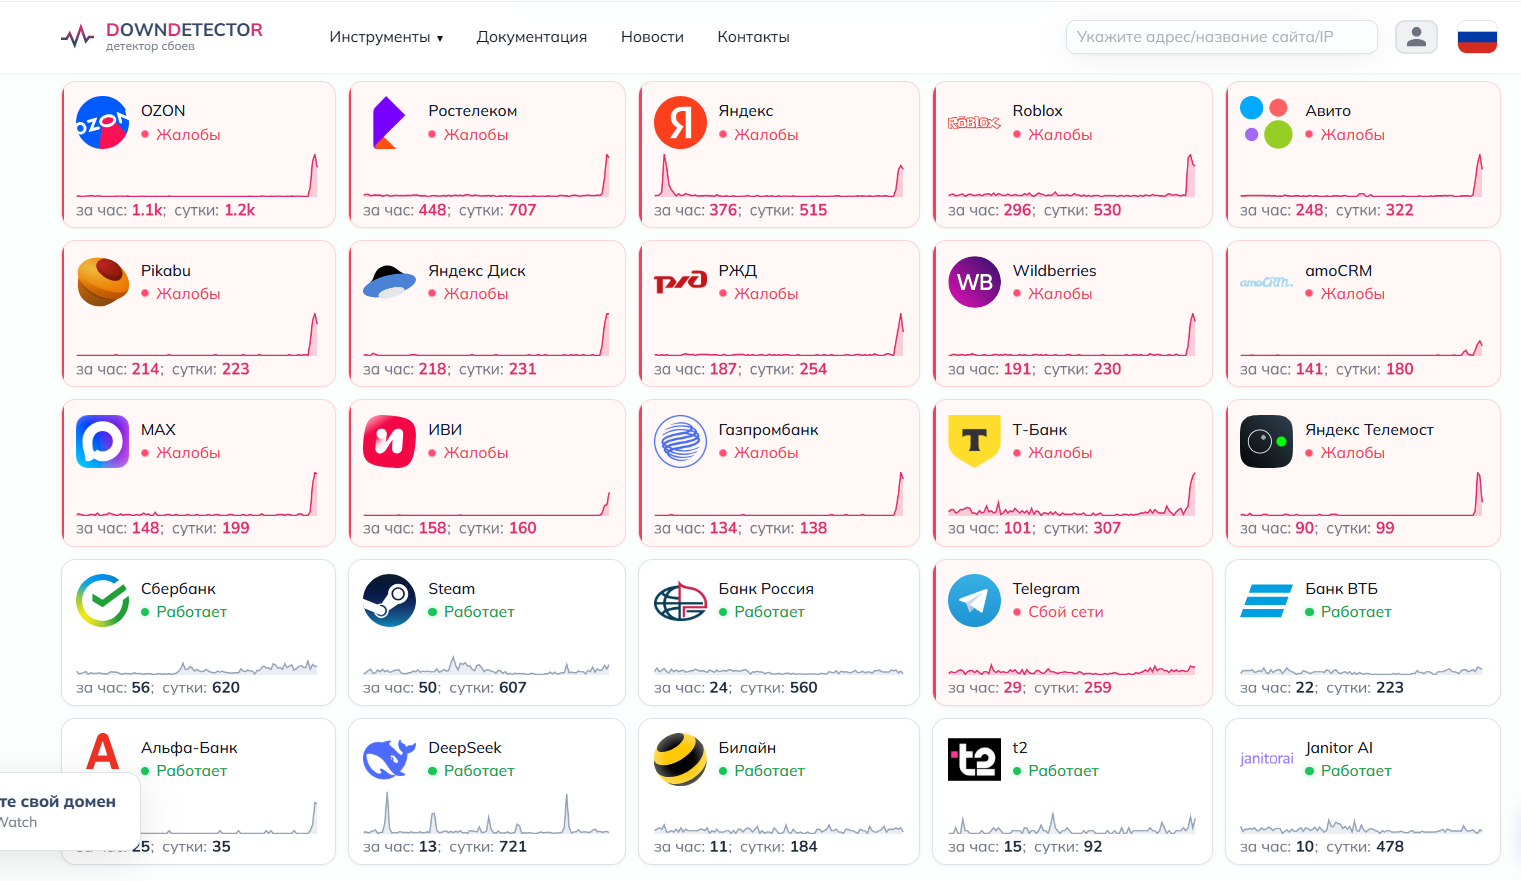
Task: Click the Яндекс red Я logo
Action: pyautogui.click(x=680, y=123)
